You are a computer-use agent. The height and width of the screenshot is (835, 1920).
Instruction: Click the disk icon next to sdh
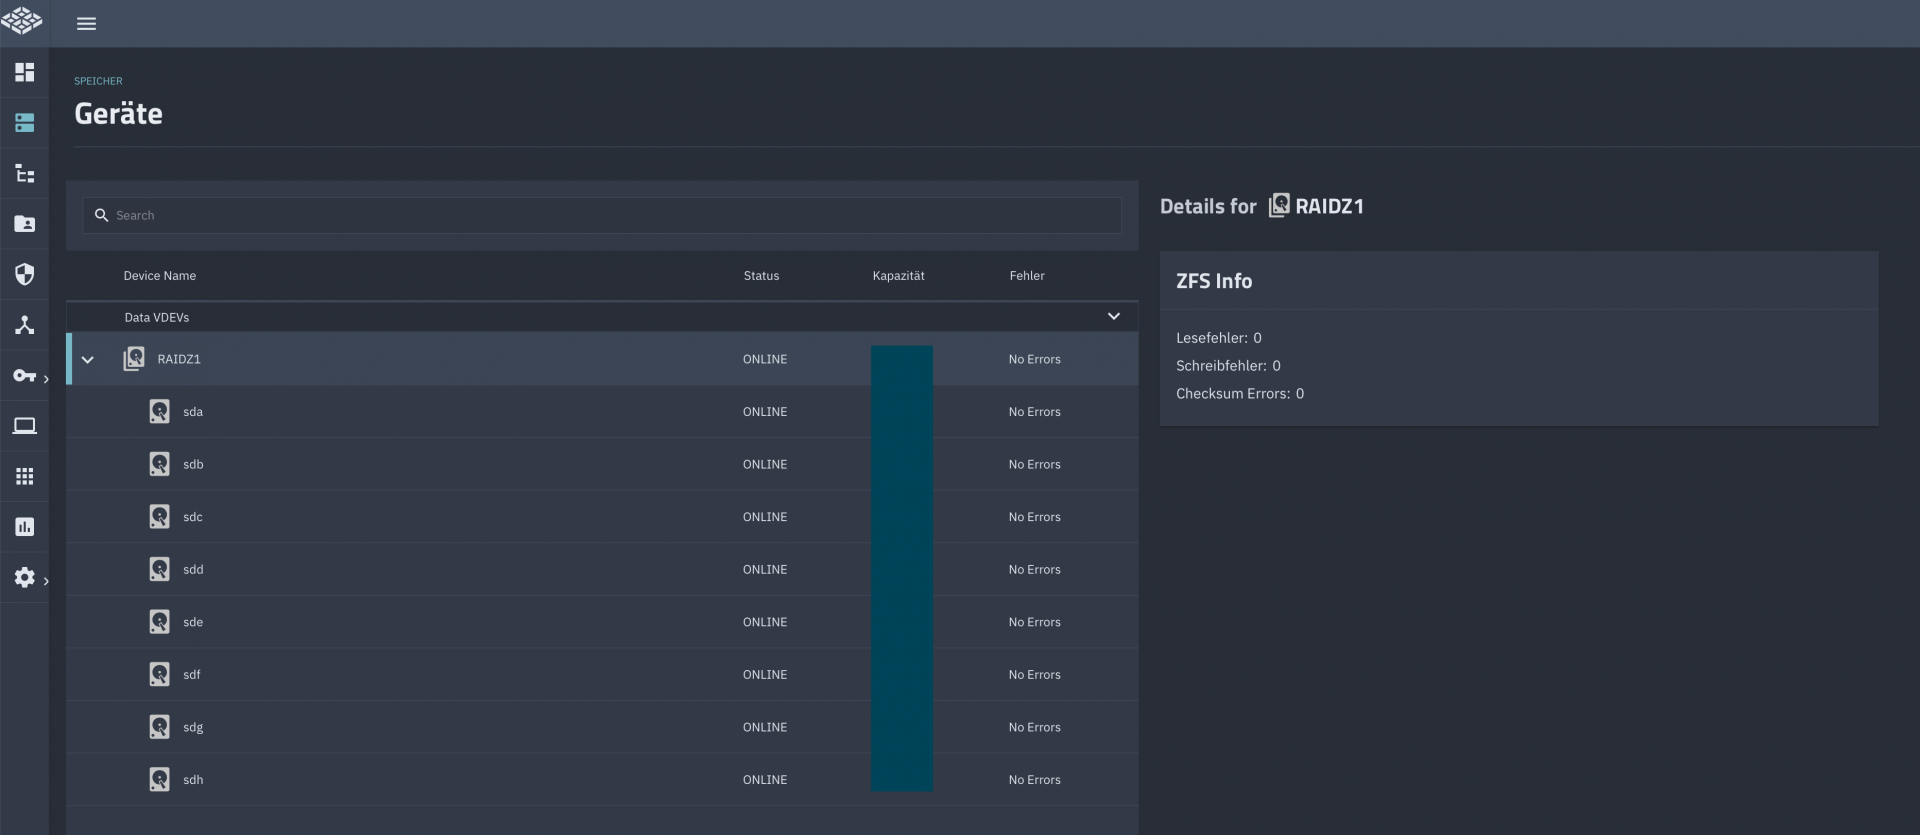tap(159, 779)
